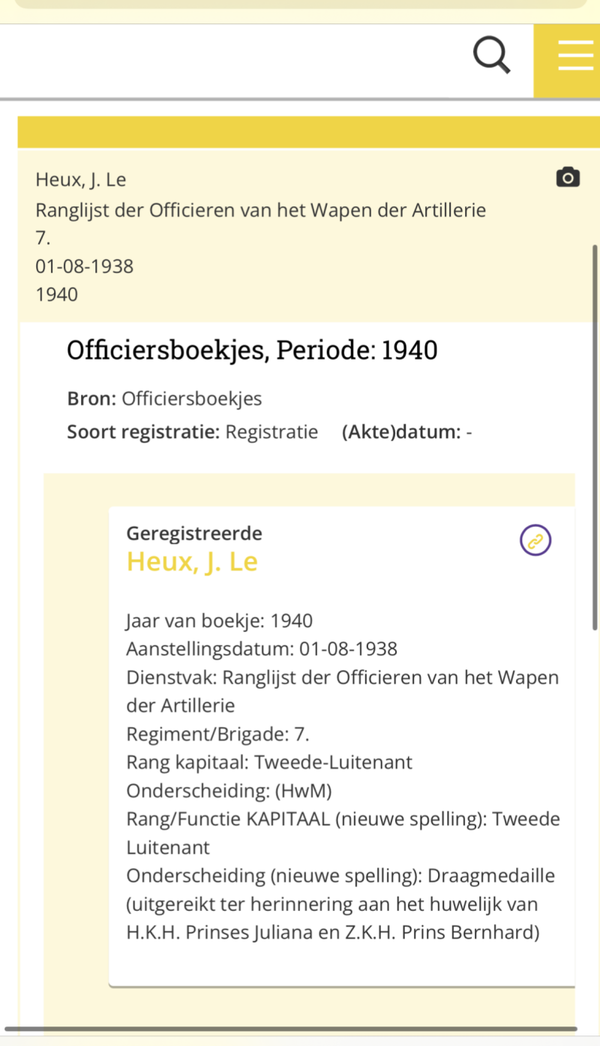Click the Draagmedaille decoration description text

340,905
